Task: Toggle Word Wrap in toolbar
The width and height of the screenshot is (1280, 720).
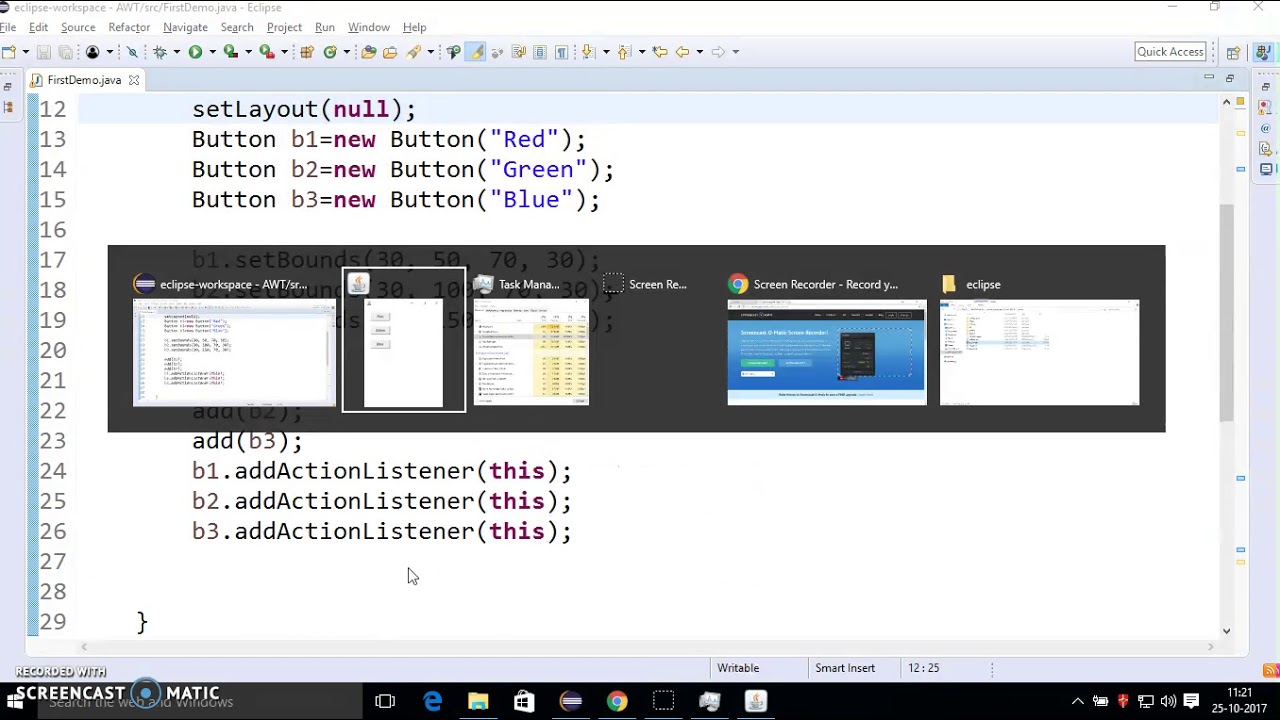Action: pyautogui.click(x=518, y=52)
